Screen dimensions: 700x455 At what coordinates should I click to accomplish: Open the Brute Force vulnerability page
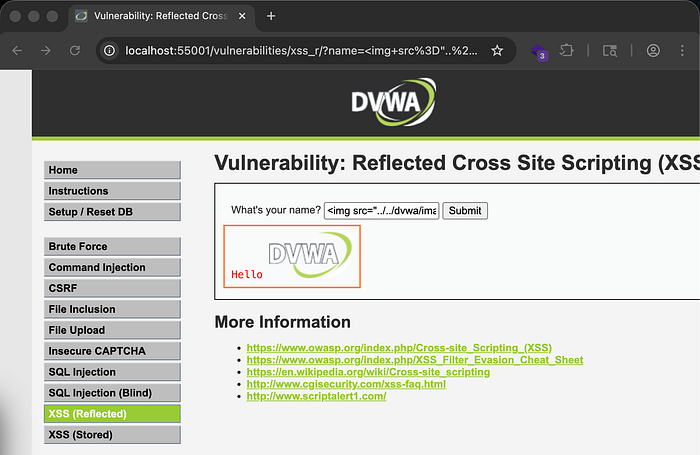[112, 246]
